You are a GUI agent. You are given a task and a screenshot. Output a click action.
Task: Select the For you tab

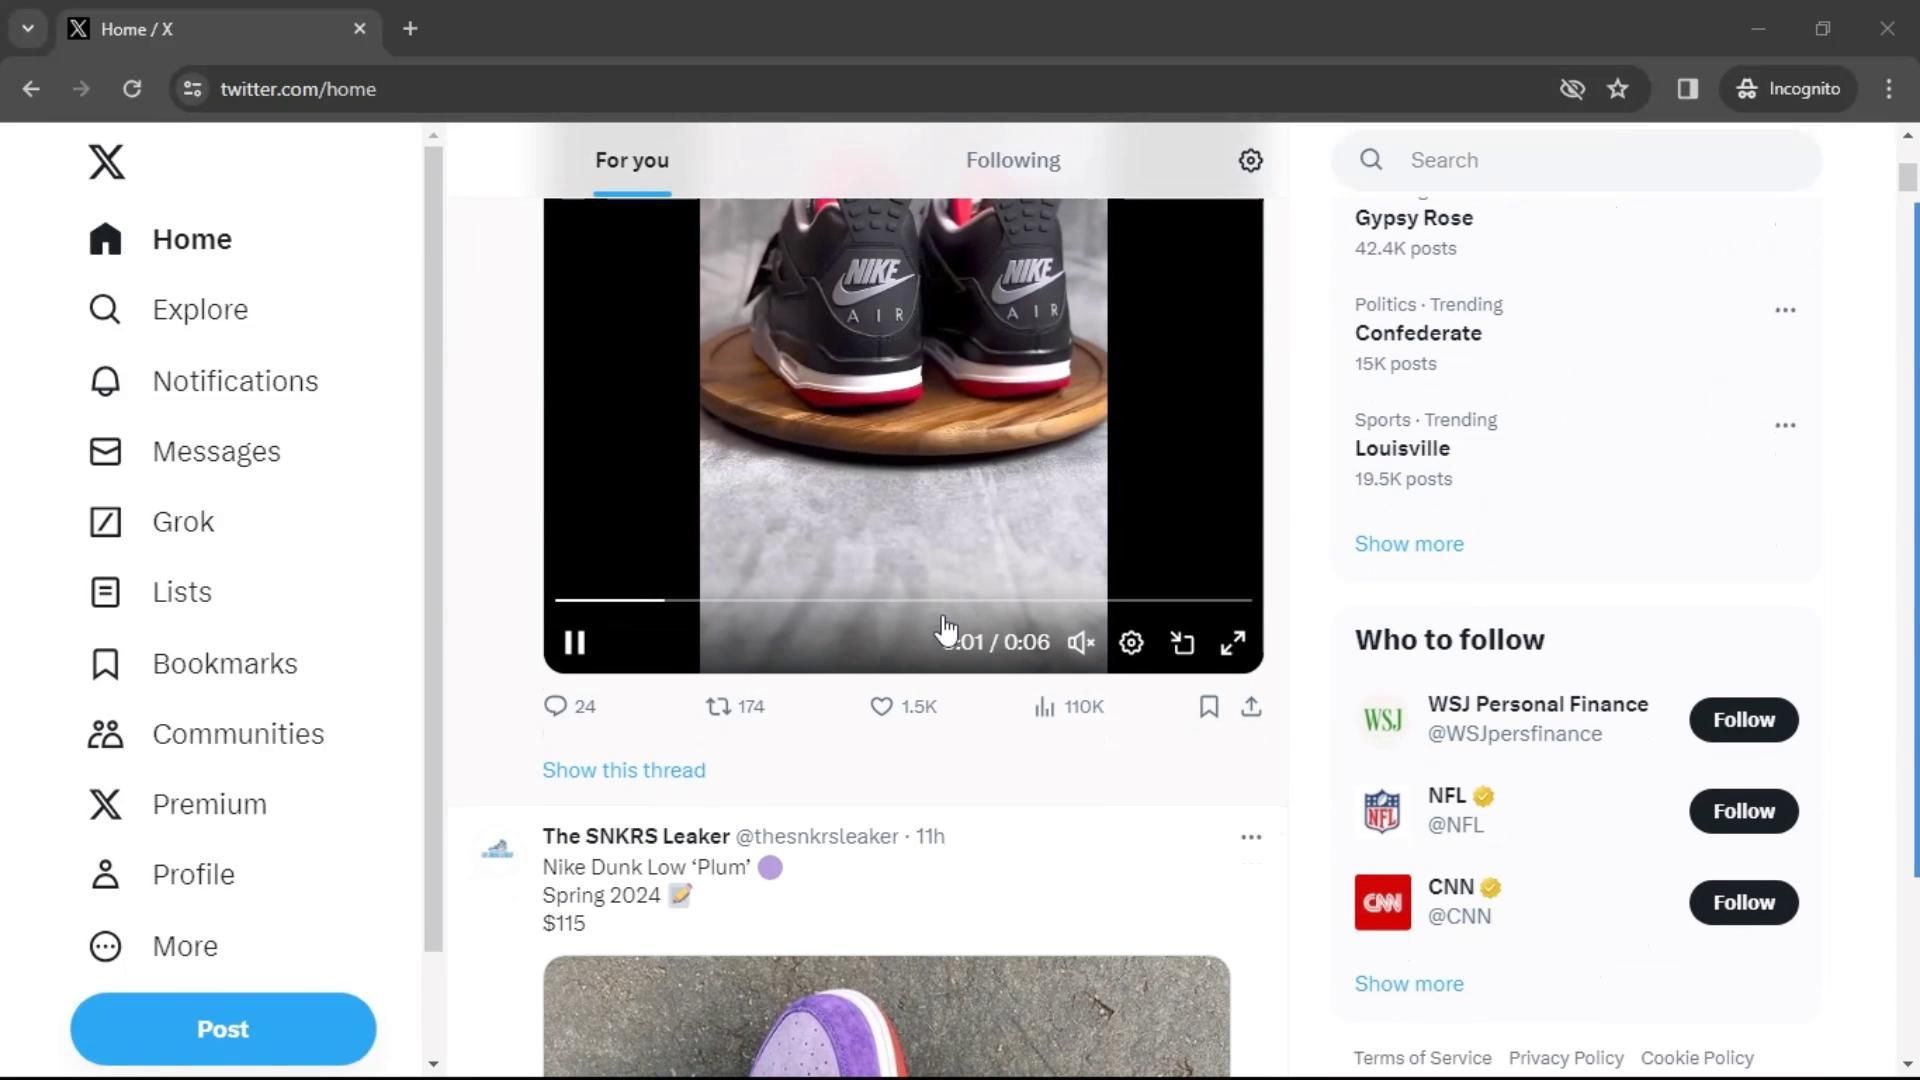click(631, 160)
